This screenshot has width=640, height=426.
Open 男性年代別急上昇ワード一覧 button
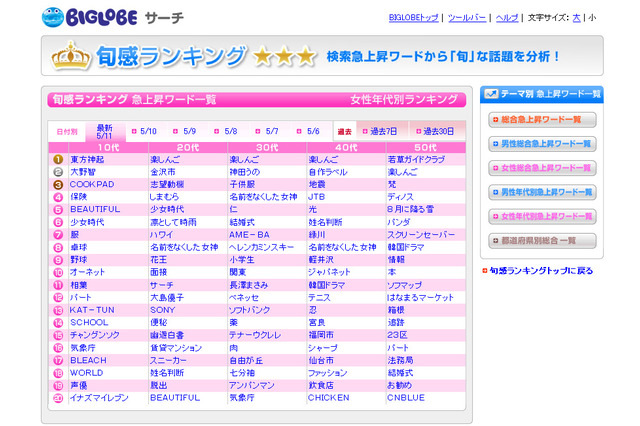(542, 192)
